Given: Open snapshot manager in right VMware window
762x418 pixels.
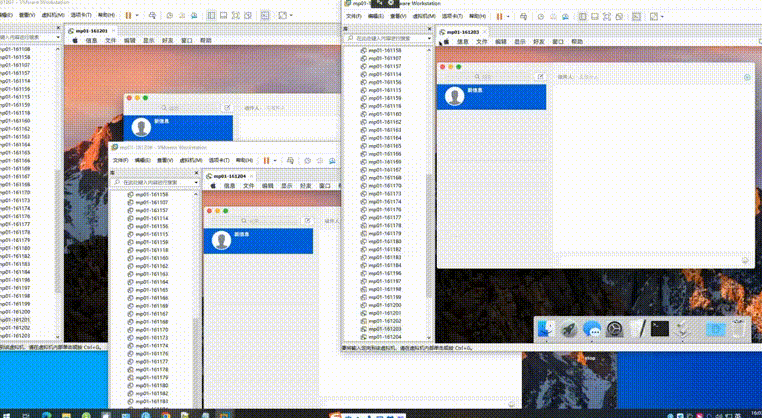Looking at the screenshot, I should (565, 17).
